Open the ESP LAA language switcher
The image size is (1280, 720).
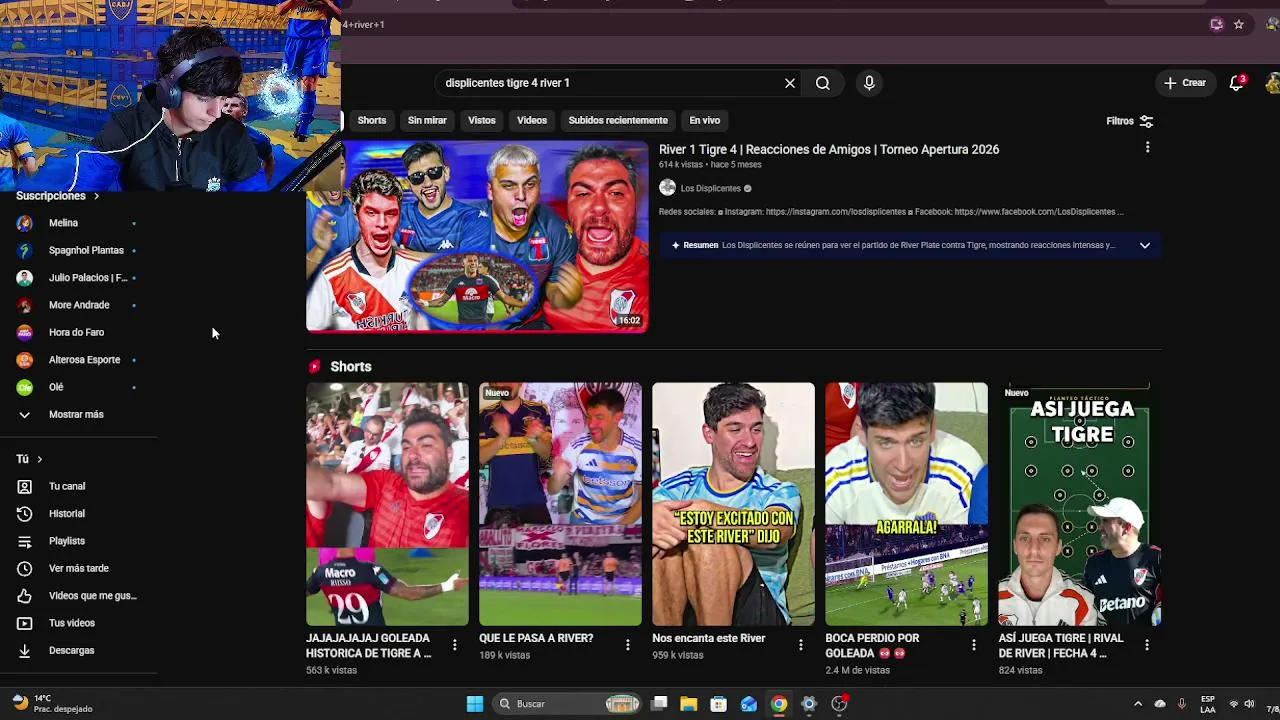click(x=1208, y=704)
